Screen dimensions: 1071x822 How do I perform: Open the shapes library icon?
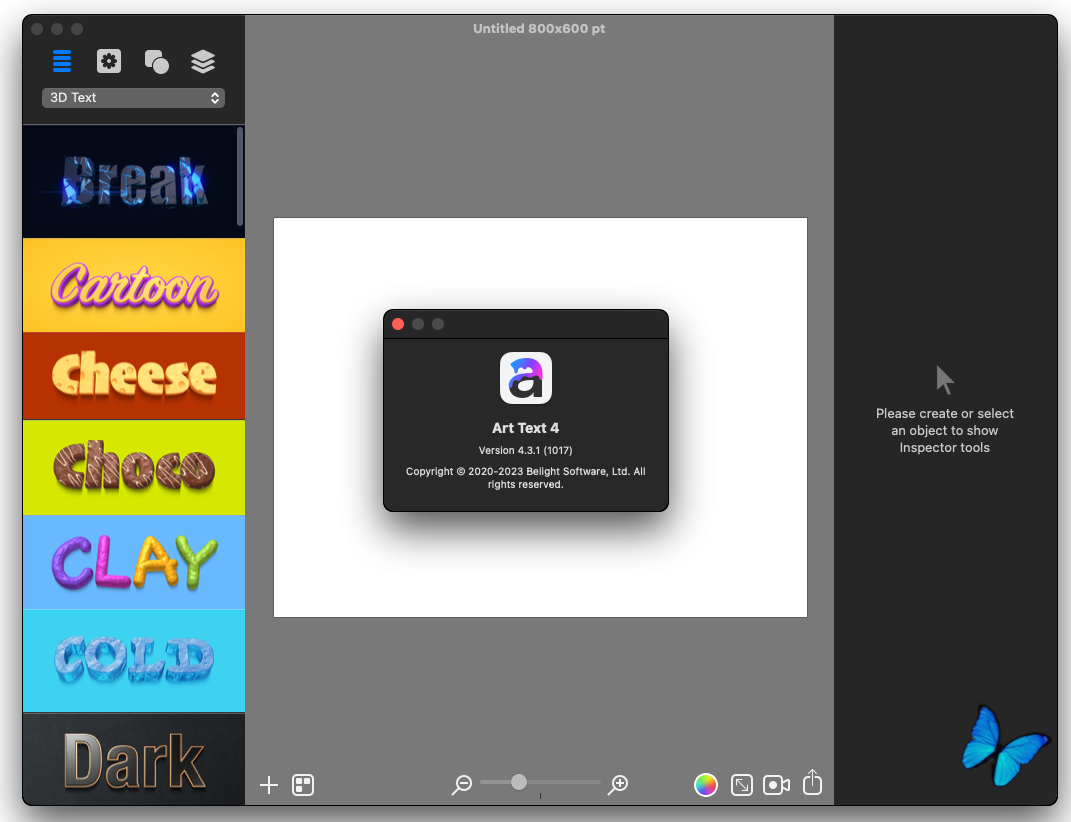pyautogui.click(x=156, y=61)
